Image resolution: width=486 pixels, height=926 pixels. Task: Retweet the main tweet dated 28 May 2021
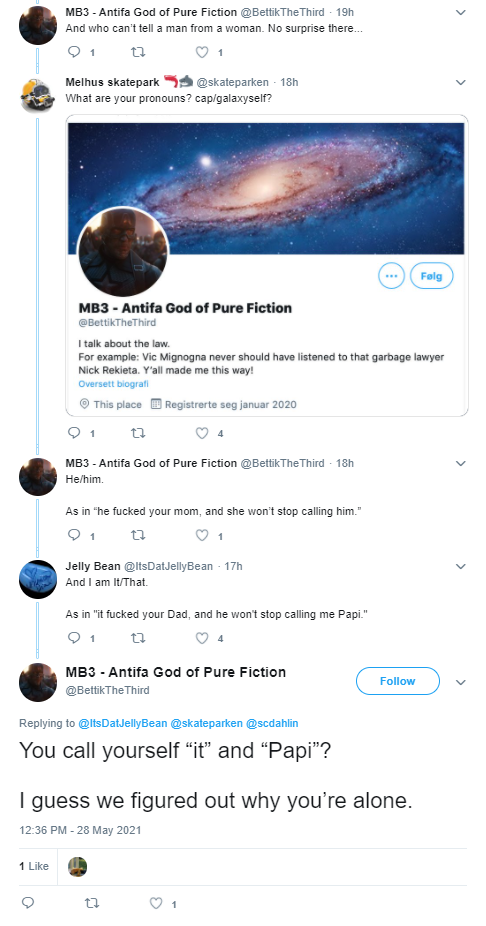(92, 903)
